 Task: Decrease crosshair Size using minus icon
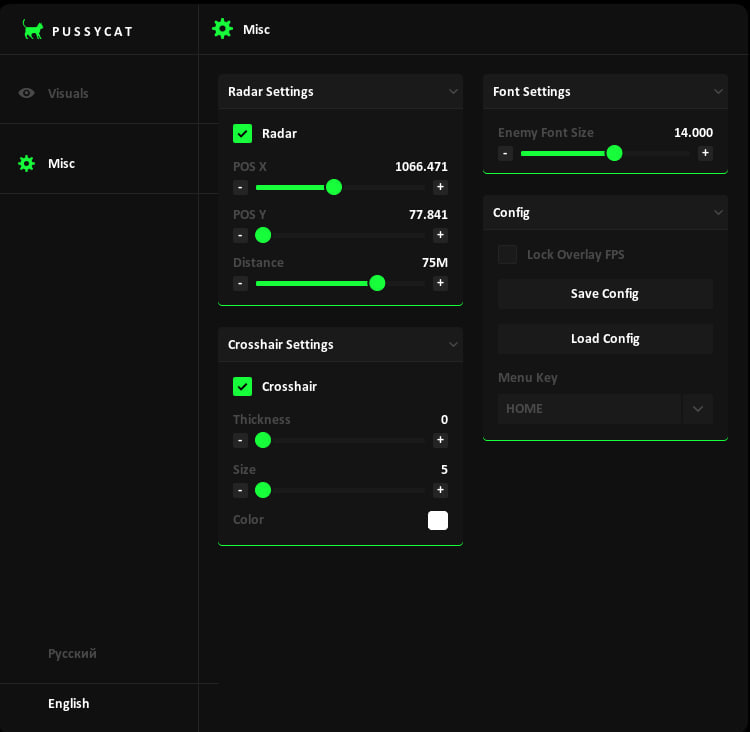[x=240, y=490]
